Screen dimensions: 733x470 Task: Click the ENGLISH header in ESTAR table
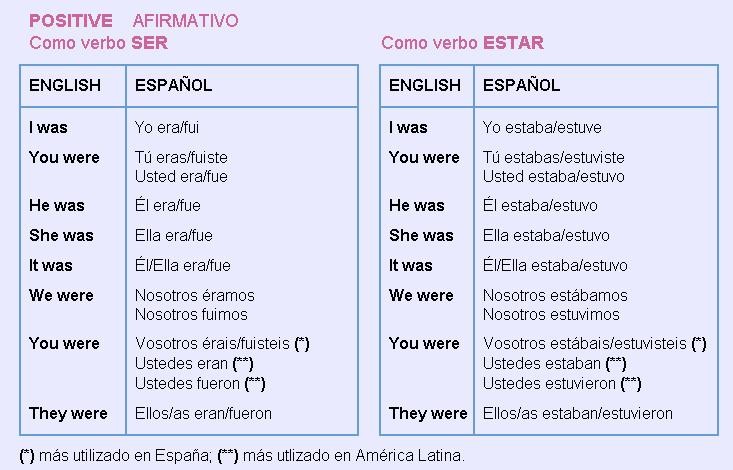click(x=425, y=85)
